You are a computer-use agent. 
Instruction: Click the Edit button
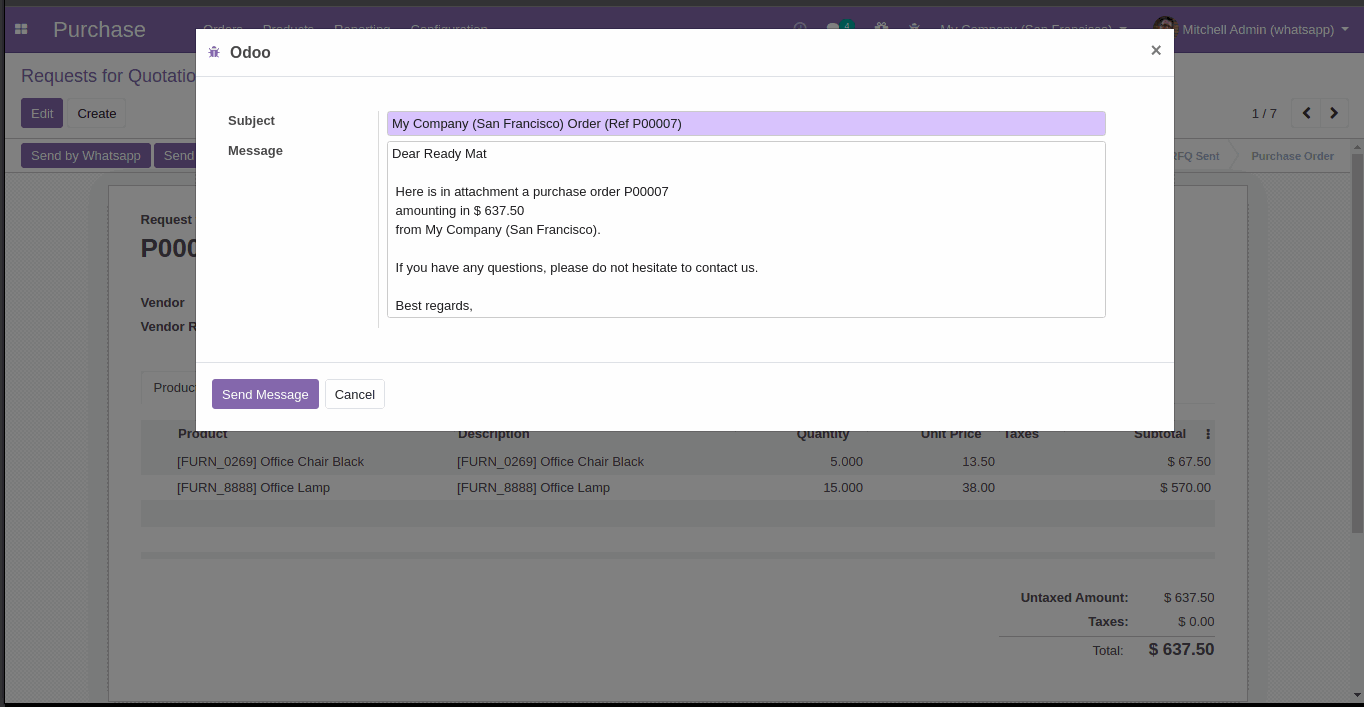click(42, 113)
